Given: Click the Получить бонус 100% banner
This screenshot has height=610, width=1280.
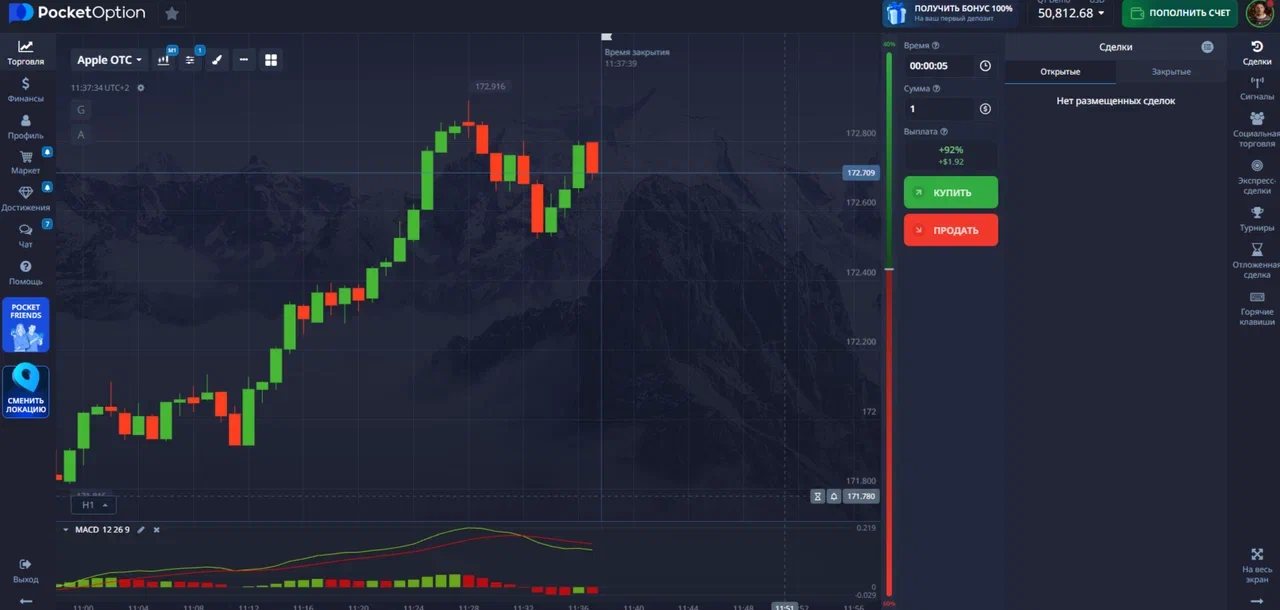Looking at the screenshot, I should point(949,13).
